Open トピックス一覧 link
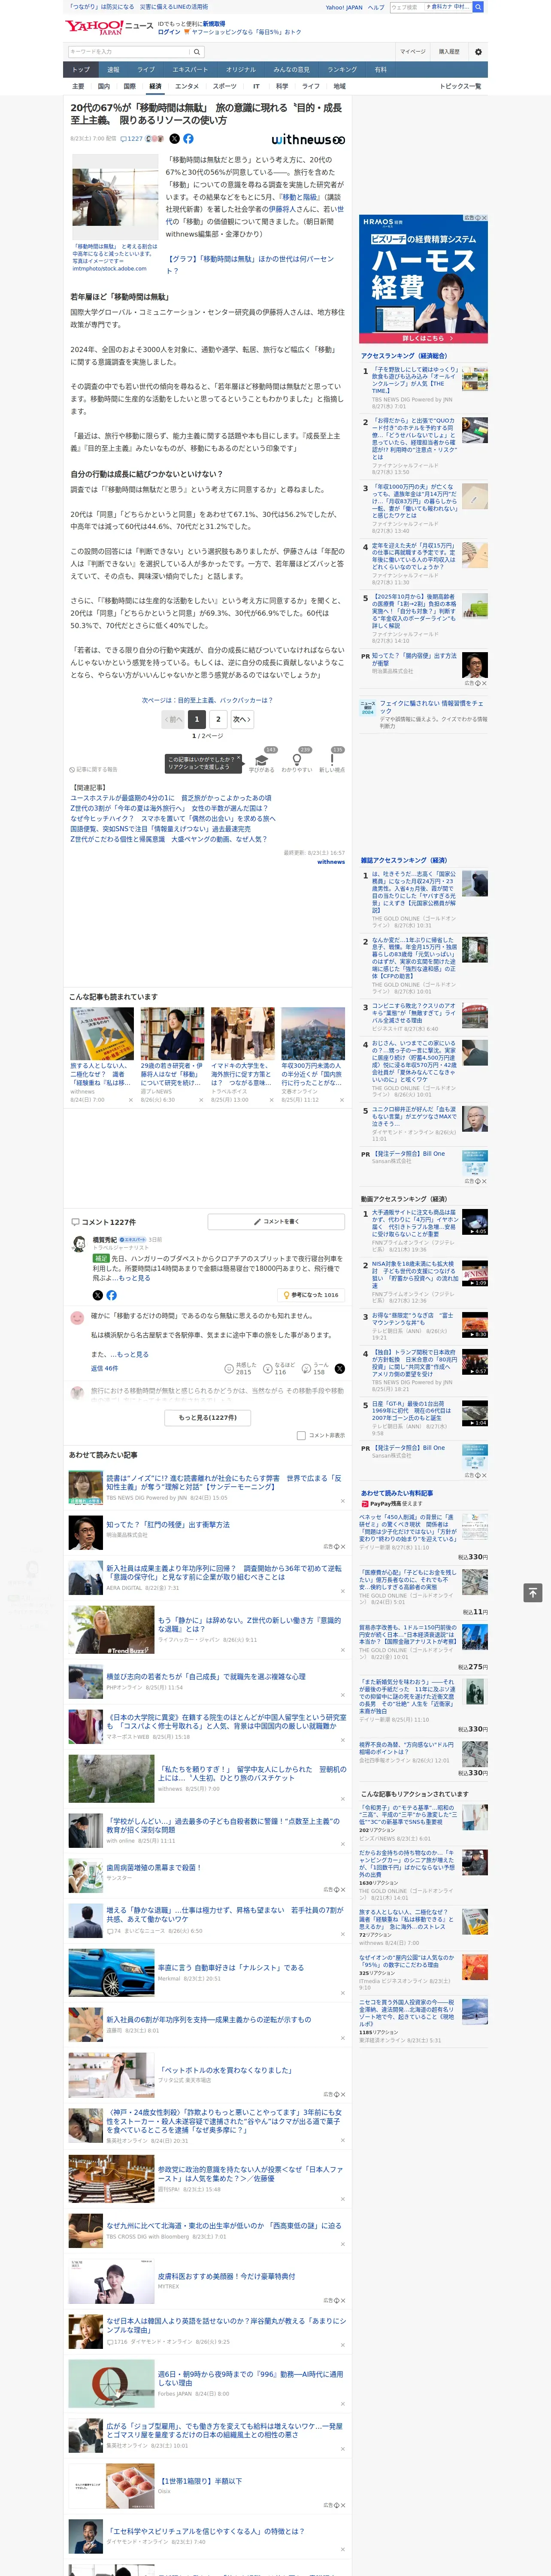Screen dimensions: 551x2576 coord(460,86)
